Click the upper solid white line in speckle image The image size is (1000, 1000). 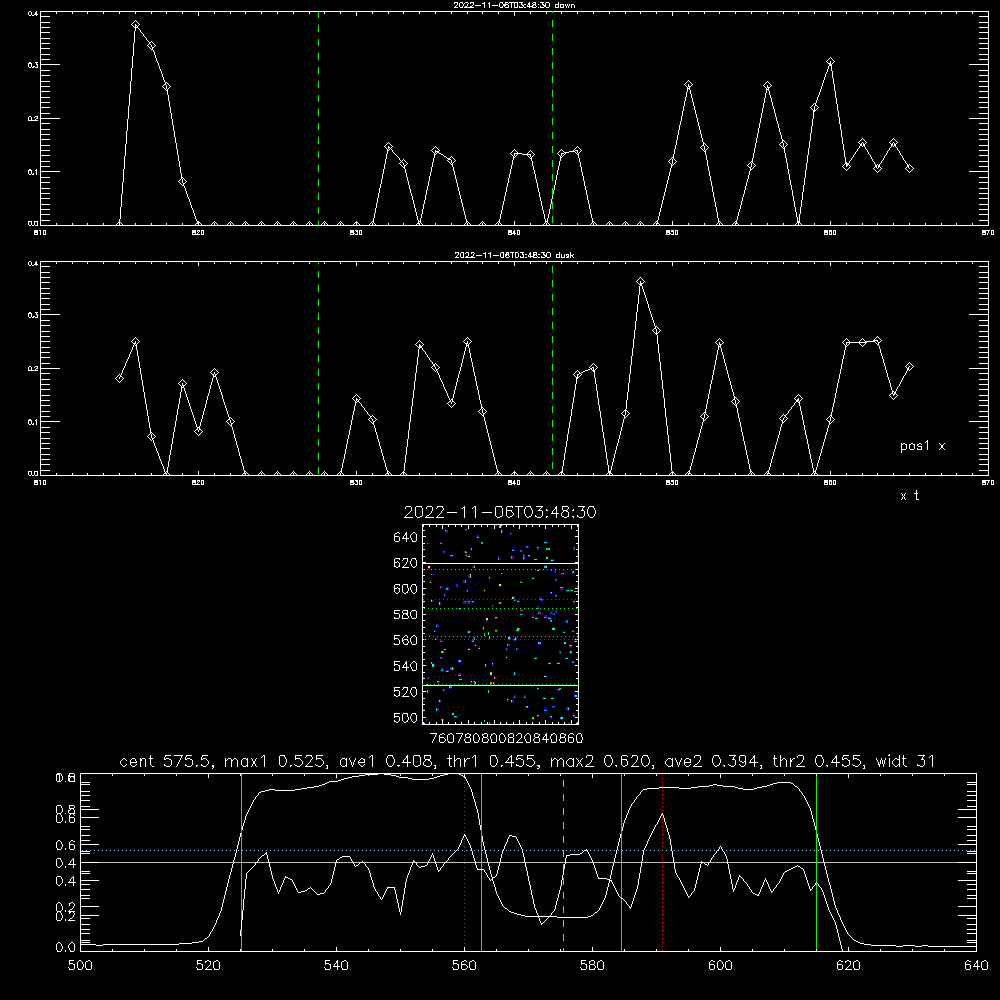coord(501,563)
